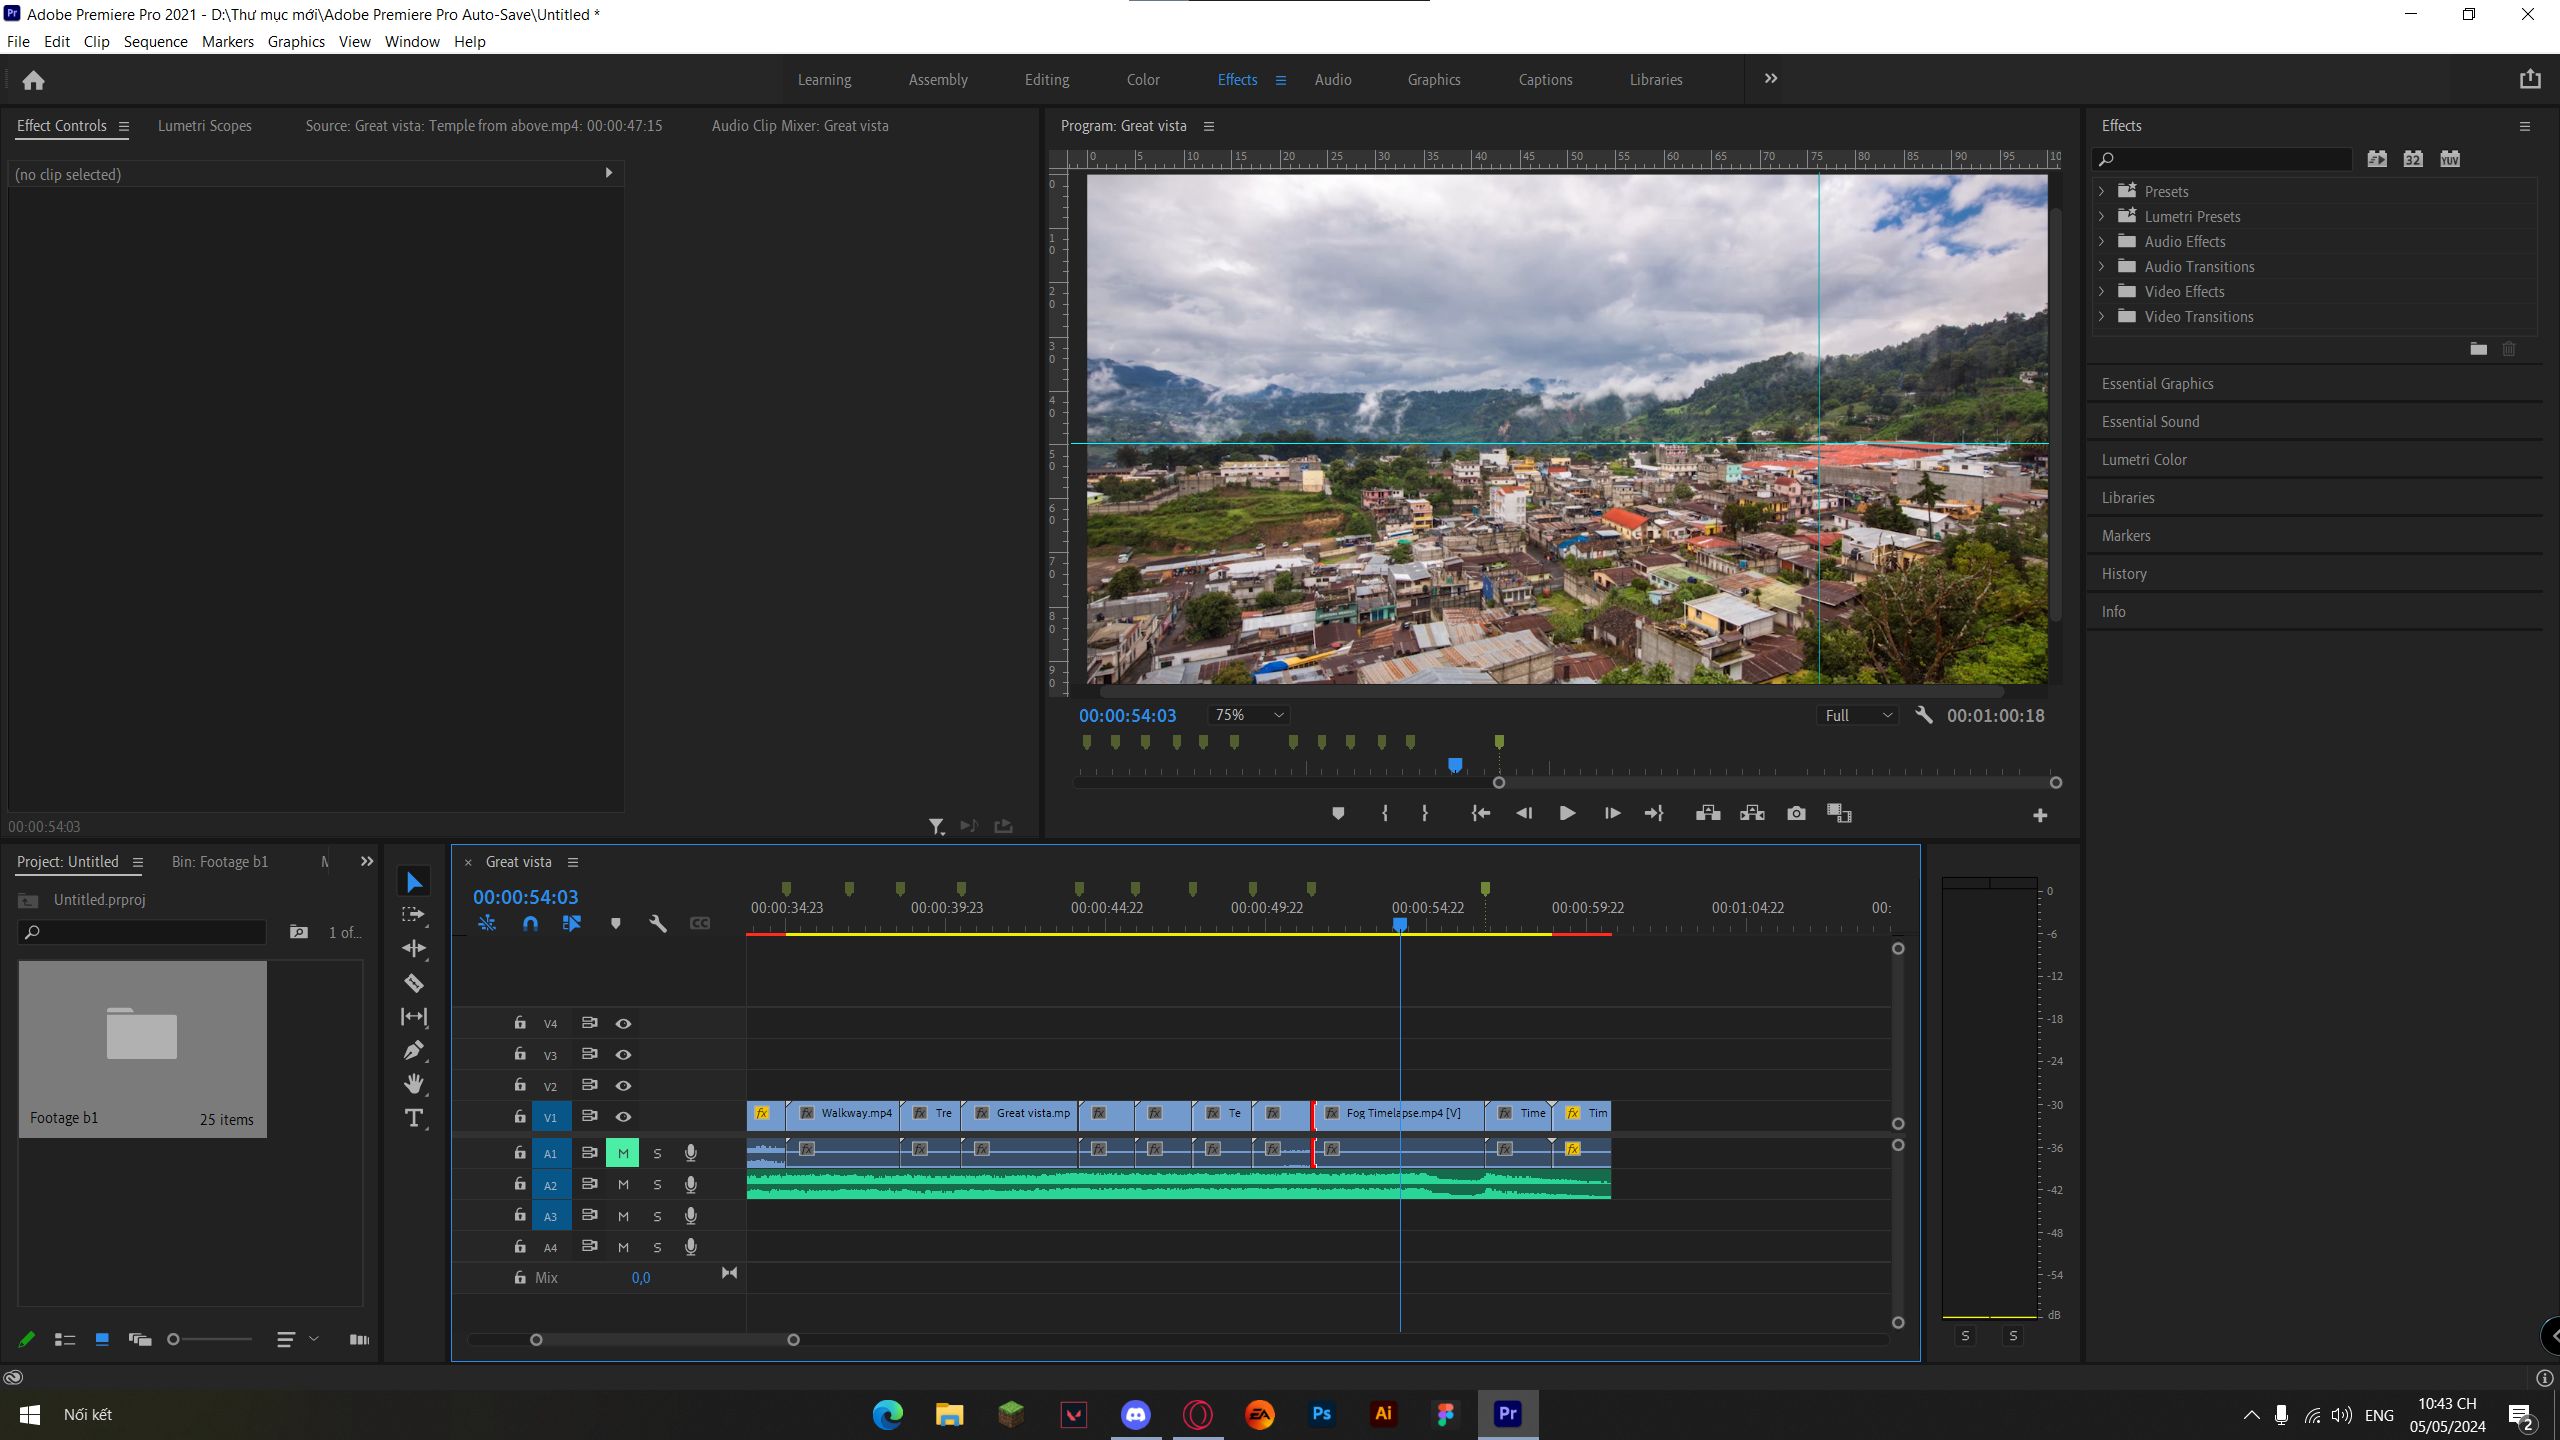2560x1440 pixels.
Task: Select the Type tool
Action: [414, 1118]
